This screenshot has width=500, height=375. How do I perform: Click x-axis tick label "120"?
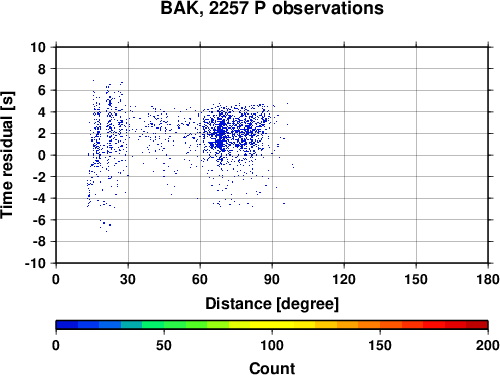tap(344, 279)
